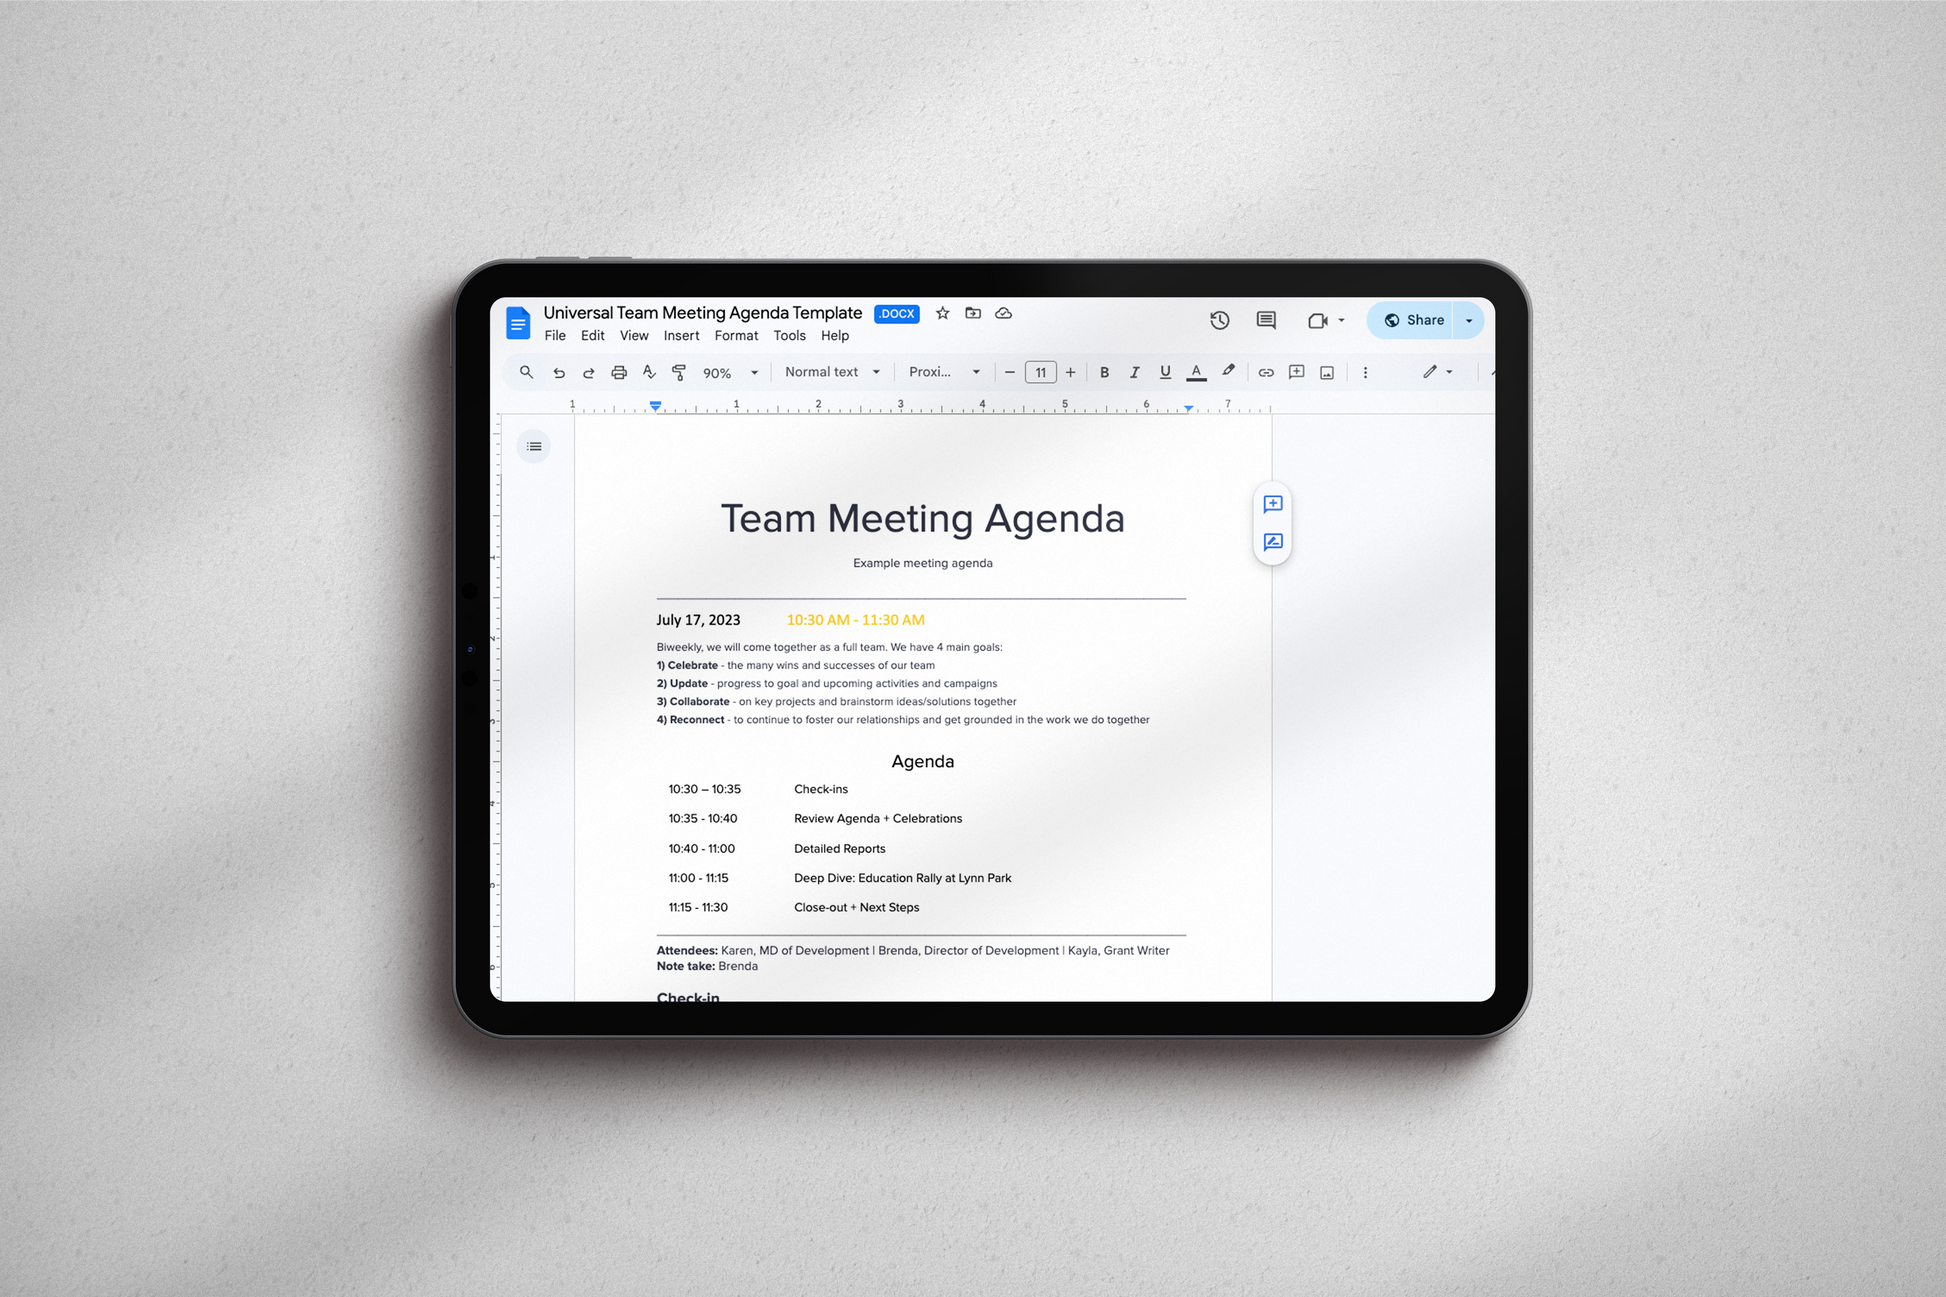The image size is (1946, 1297).
Task: Open the Tools menu
Action: tap(789, 336)
